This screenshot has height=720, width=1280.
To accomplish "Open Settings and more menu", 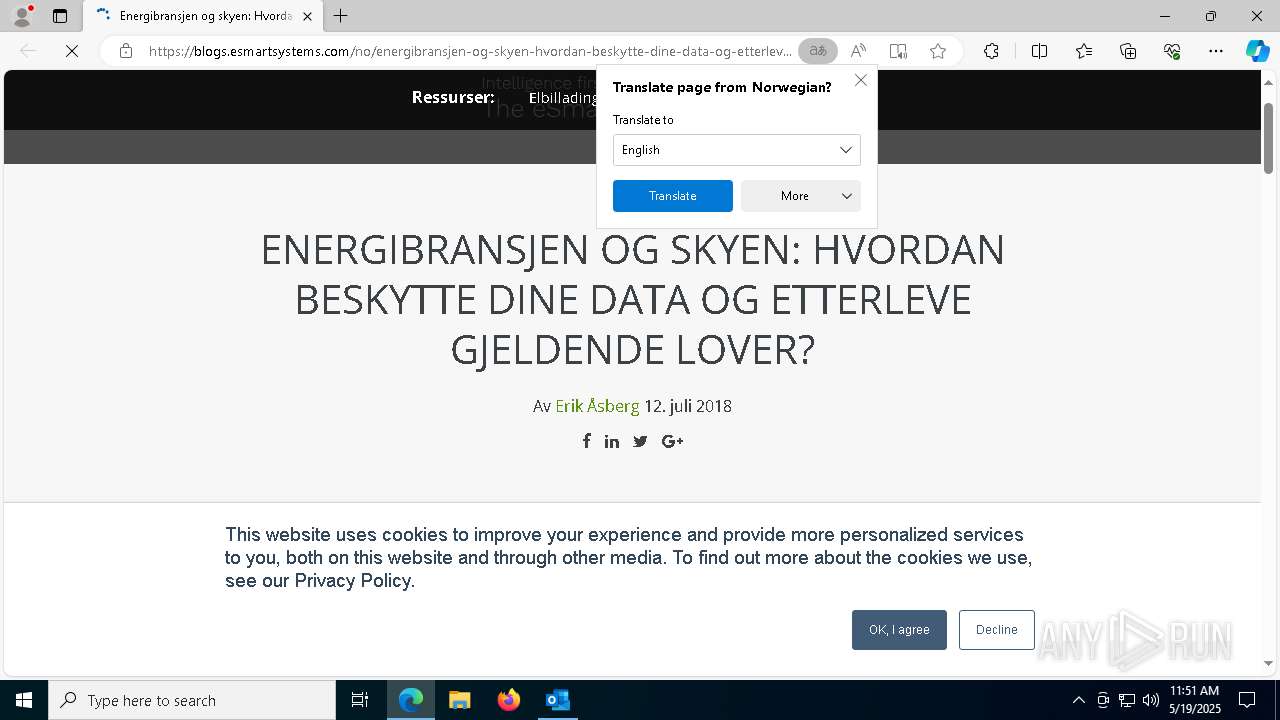I will pyautogui.click(x=1216, y=51).
